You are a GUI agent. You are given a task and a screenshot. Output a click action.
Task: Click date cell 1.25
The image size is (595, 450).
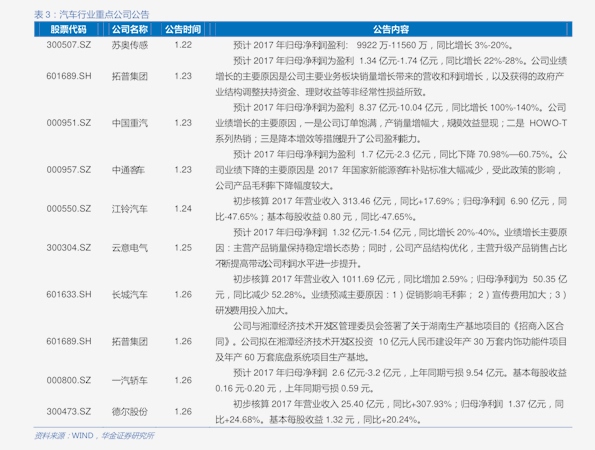(183, 248)
